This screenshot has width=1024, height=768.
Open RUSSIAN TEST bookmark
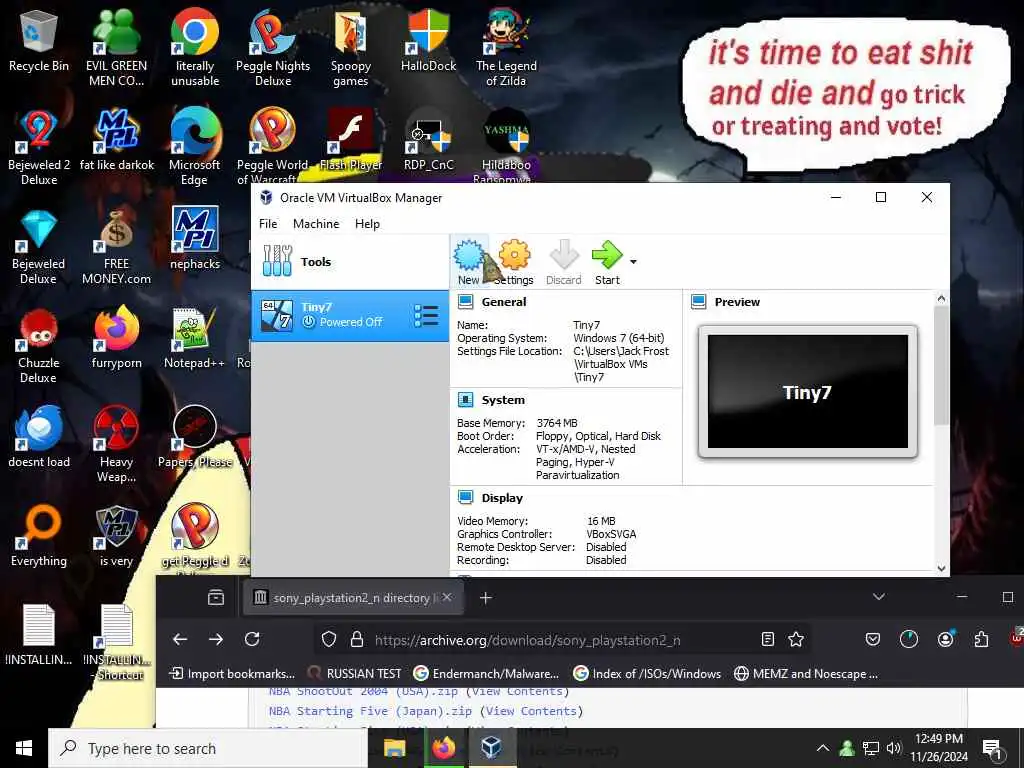click(355, 673)
